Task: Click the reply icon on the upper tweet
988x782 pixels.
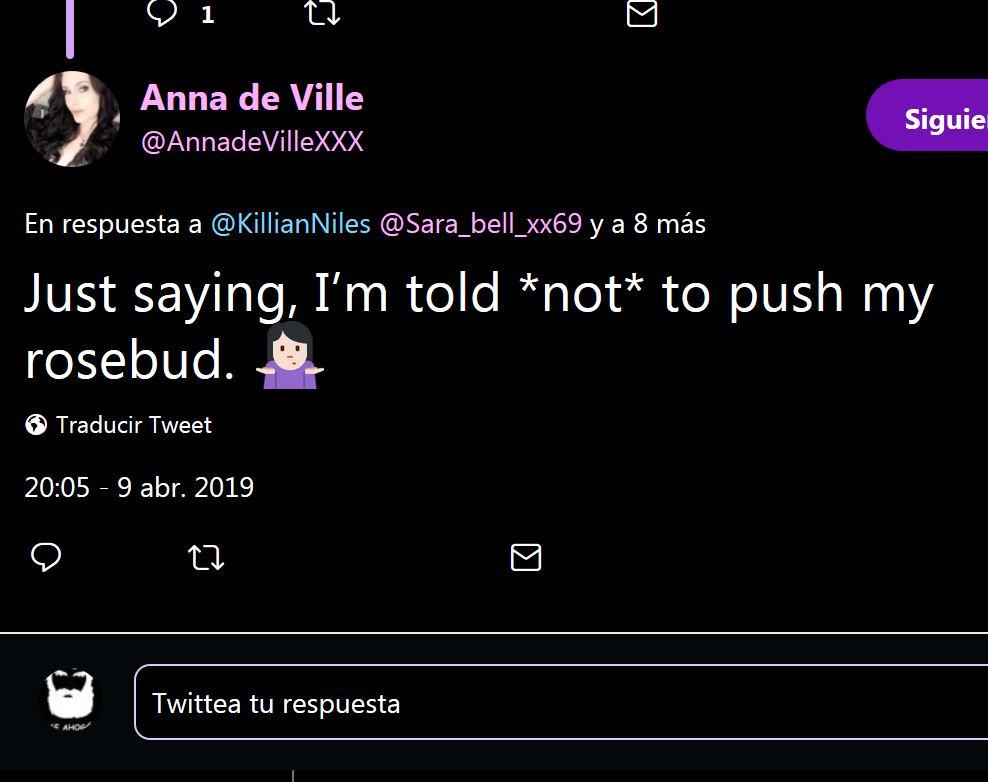Action: 162,13
